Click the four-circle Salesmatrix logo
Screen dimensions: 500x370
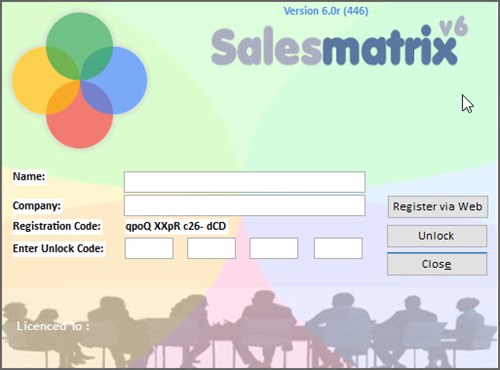point(79,80)
